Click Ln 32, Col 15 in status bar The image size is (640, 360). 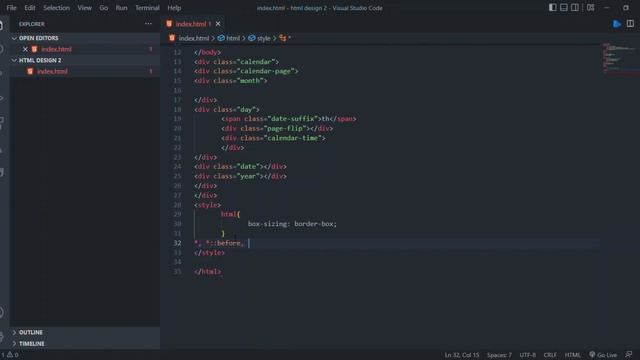462,355
